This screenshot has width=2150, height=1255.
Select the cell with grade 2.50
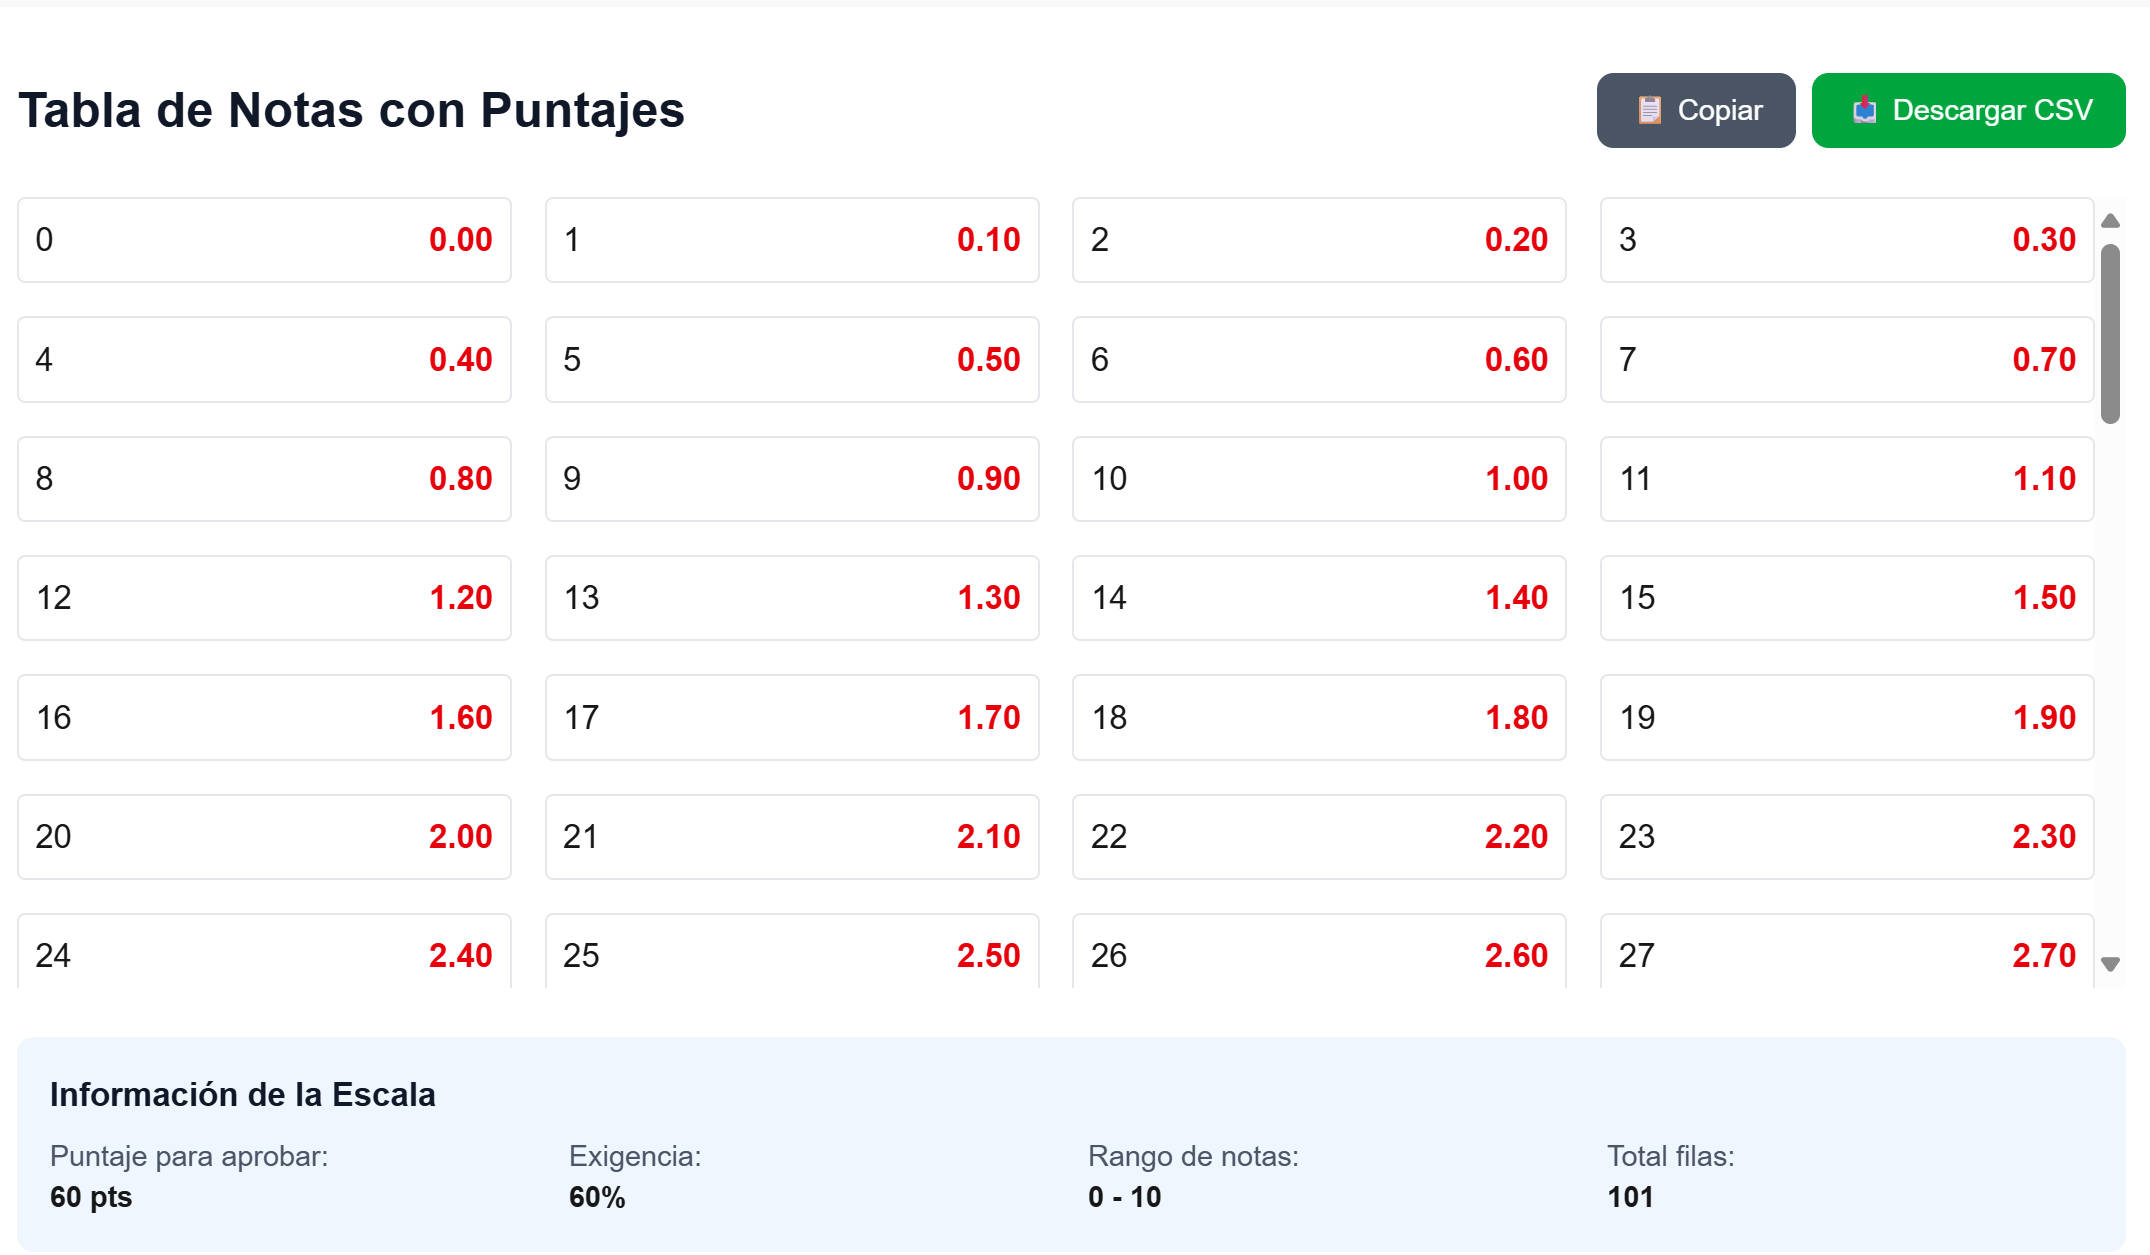791,952
